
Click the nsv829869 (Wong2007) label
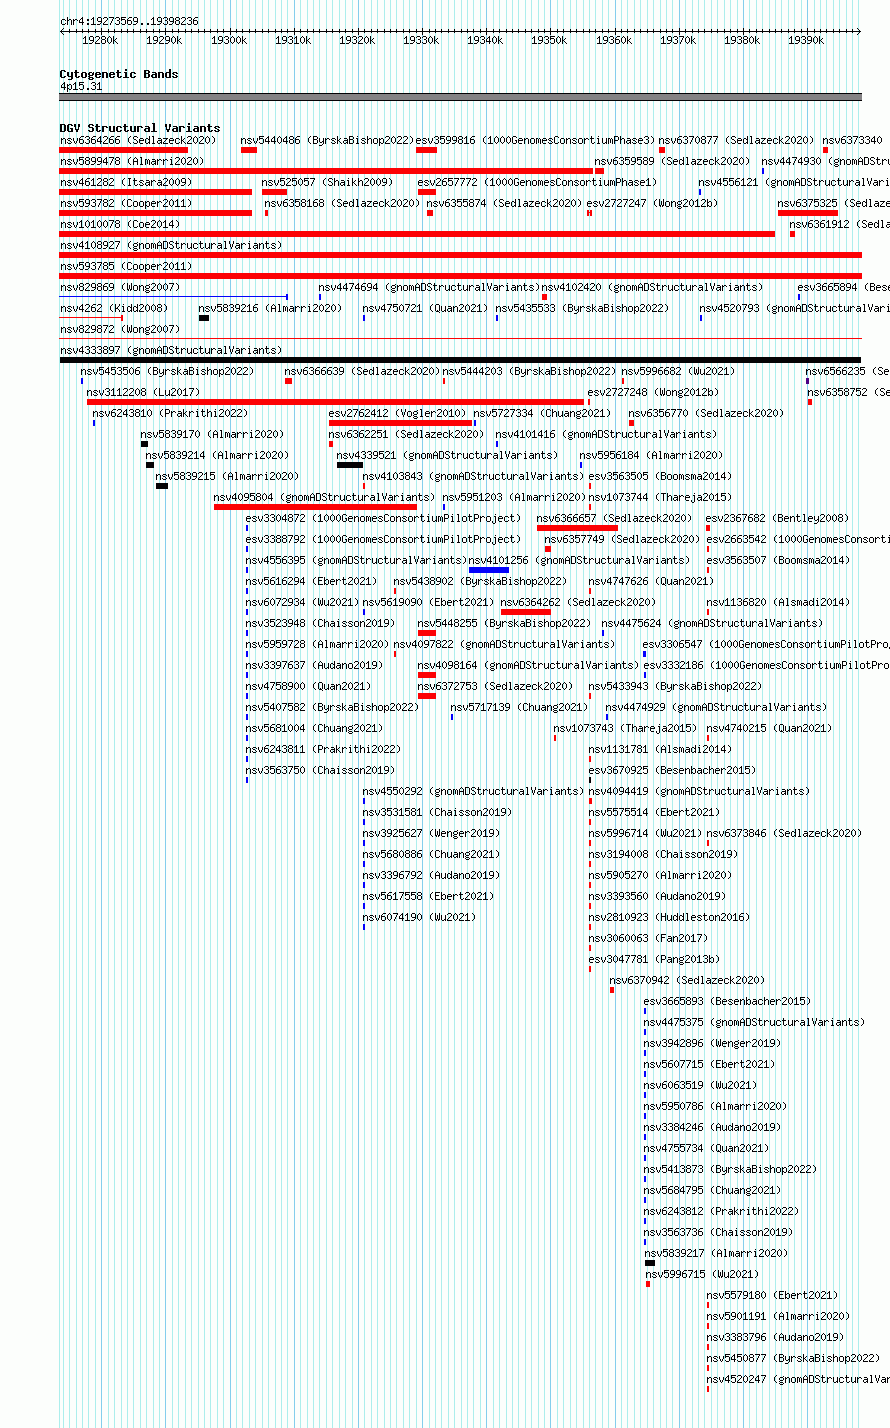tap(120, 287)
